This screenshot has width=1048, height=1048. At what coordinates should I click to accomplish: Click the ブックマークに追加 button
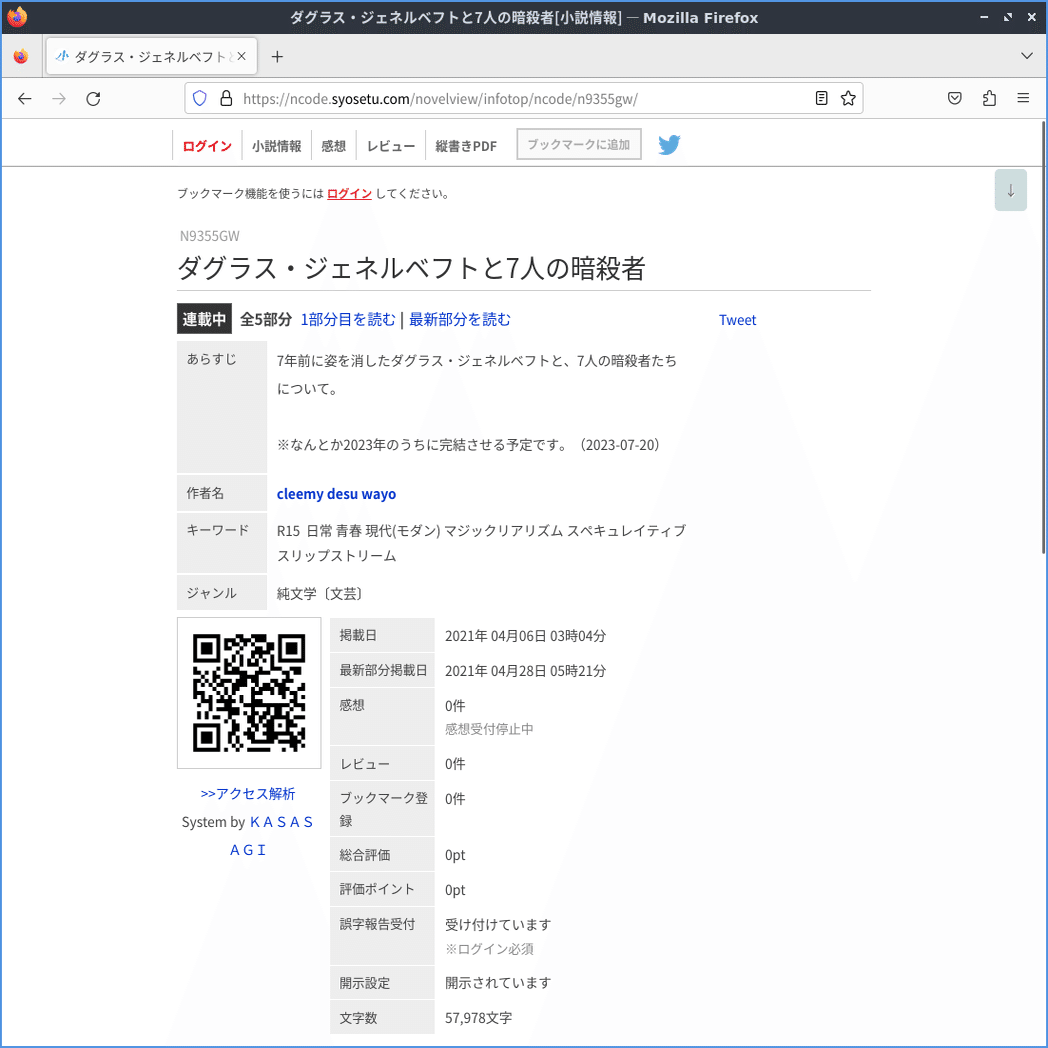pos(579,144)
